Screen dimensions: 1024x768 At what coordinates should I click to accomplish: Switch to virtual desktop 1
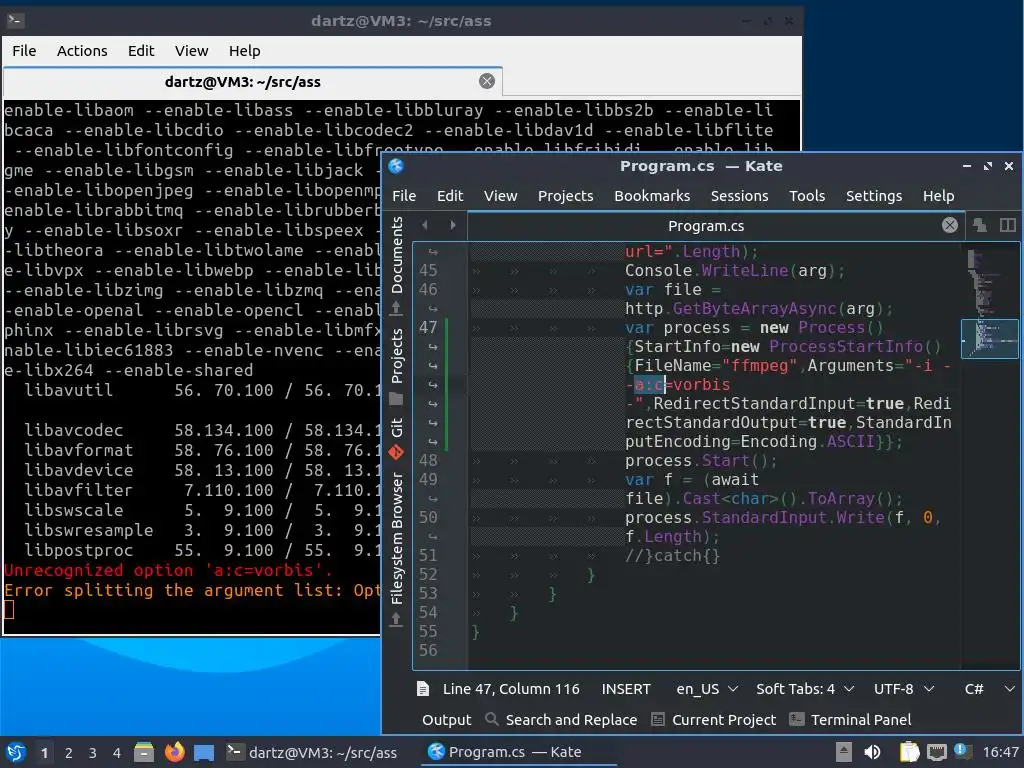[44, 753]
